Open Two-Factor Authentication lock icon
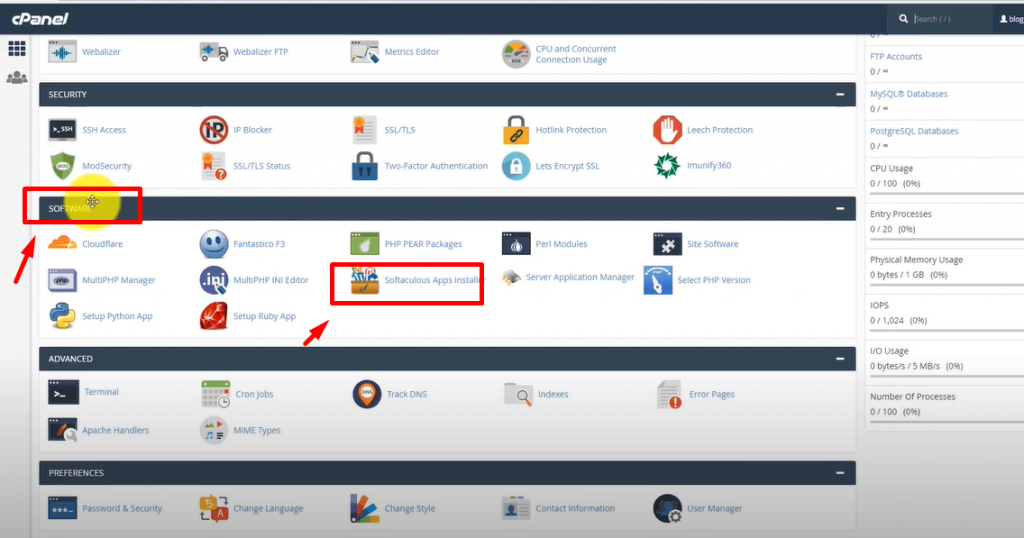This screenshot has height=538, width=1024. [x=364, y=166]
